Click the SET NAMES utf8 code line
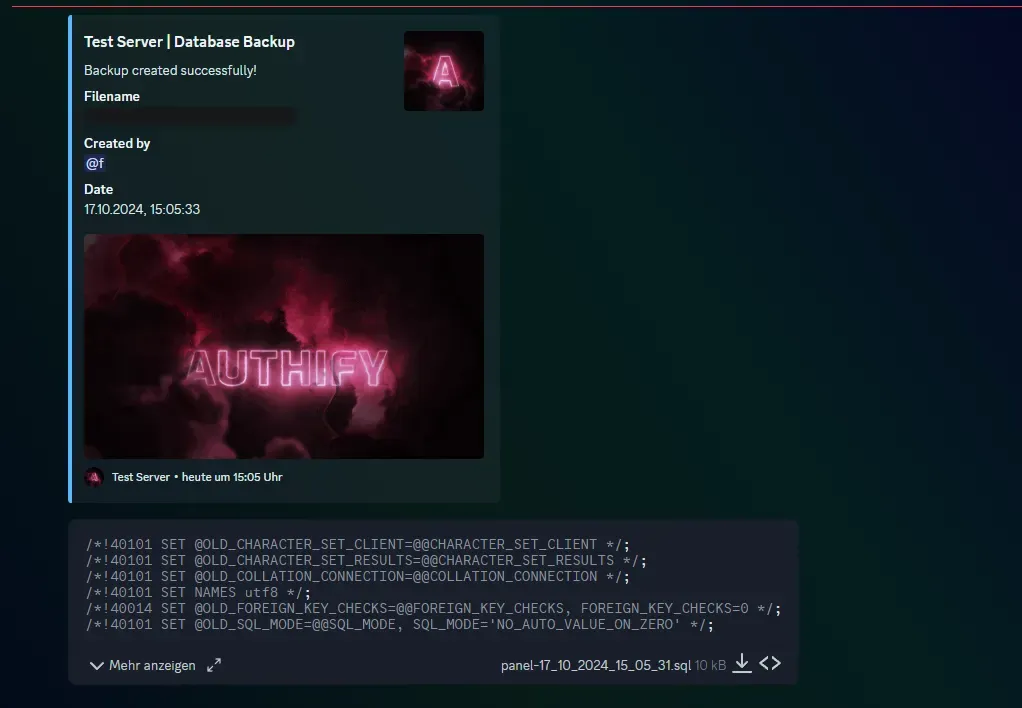This screenshot has width=1022, height=708. point(198,592)
